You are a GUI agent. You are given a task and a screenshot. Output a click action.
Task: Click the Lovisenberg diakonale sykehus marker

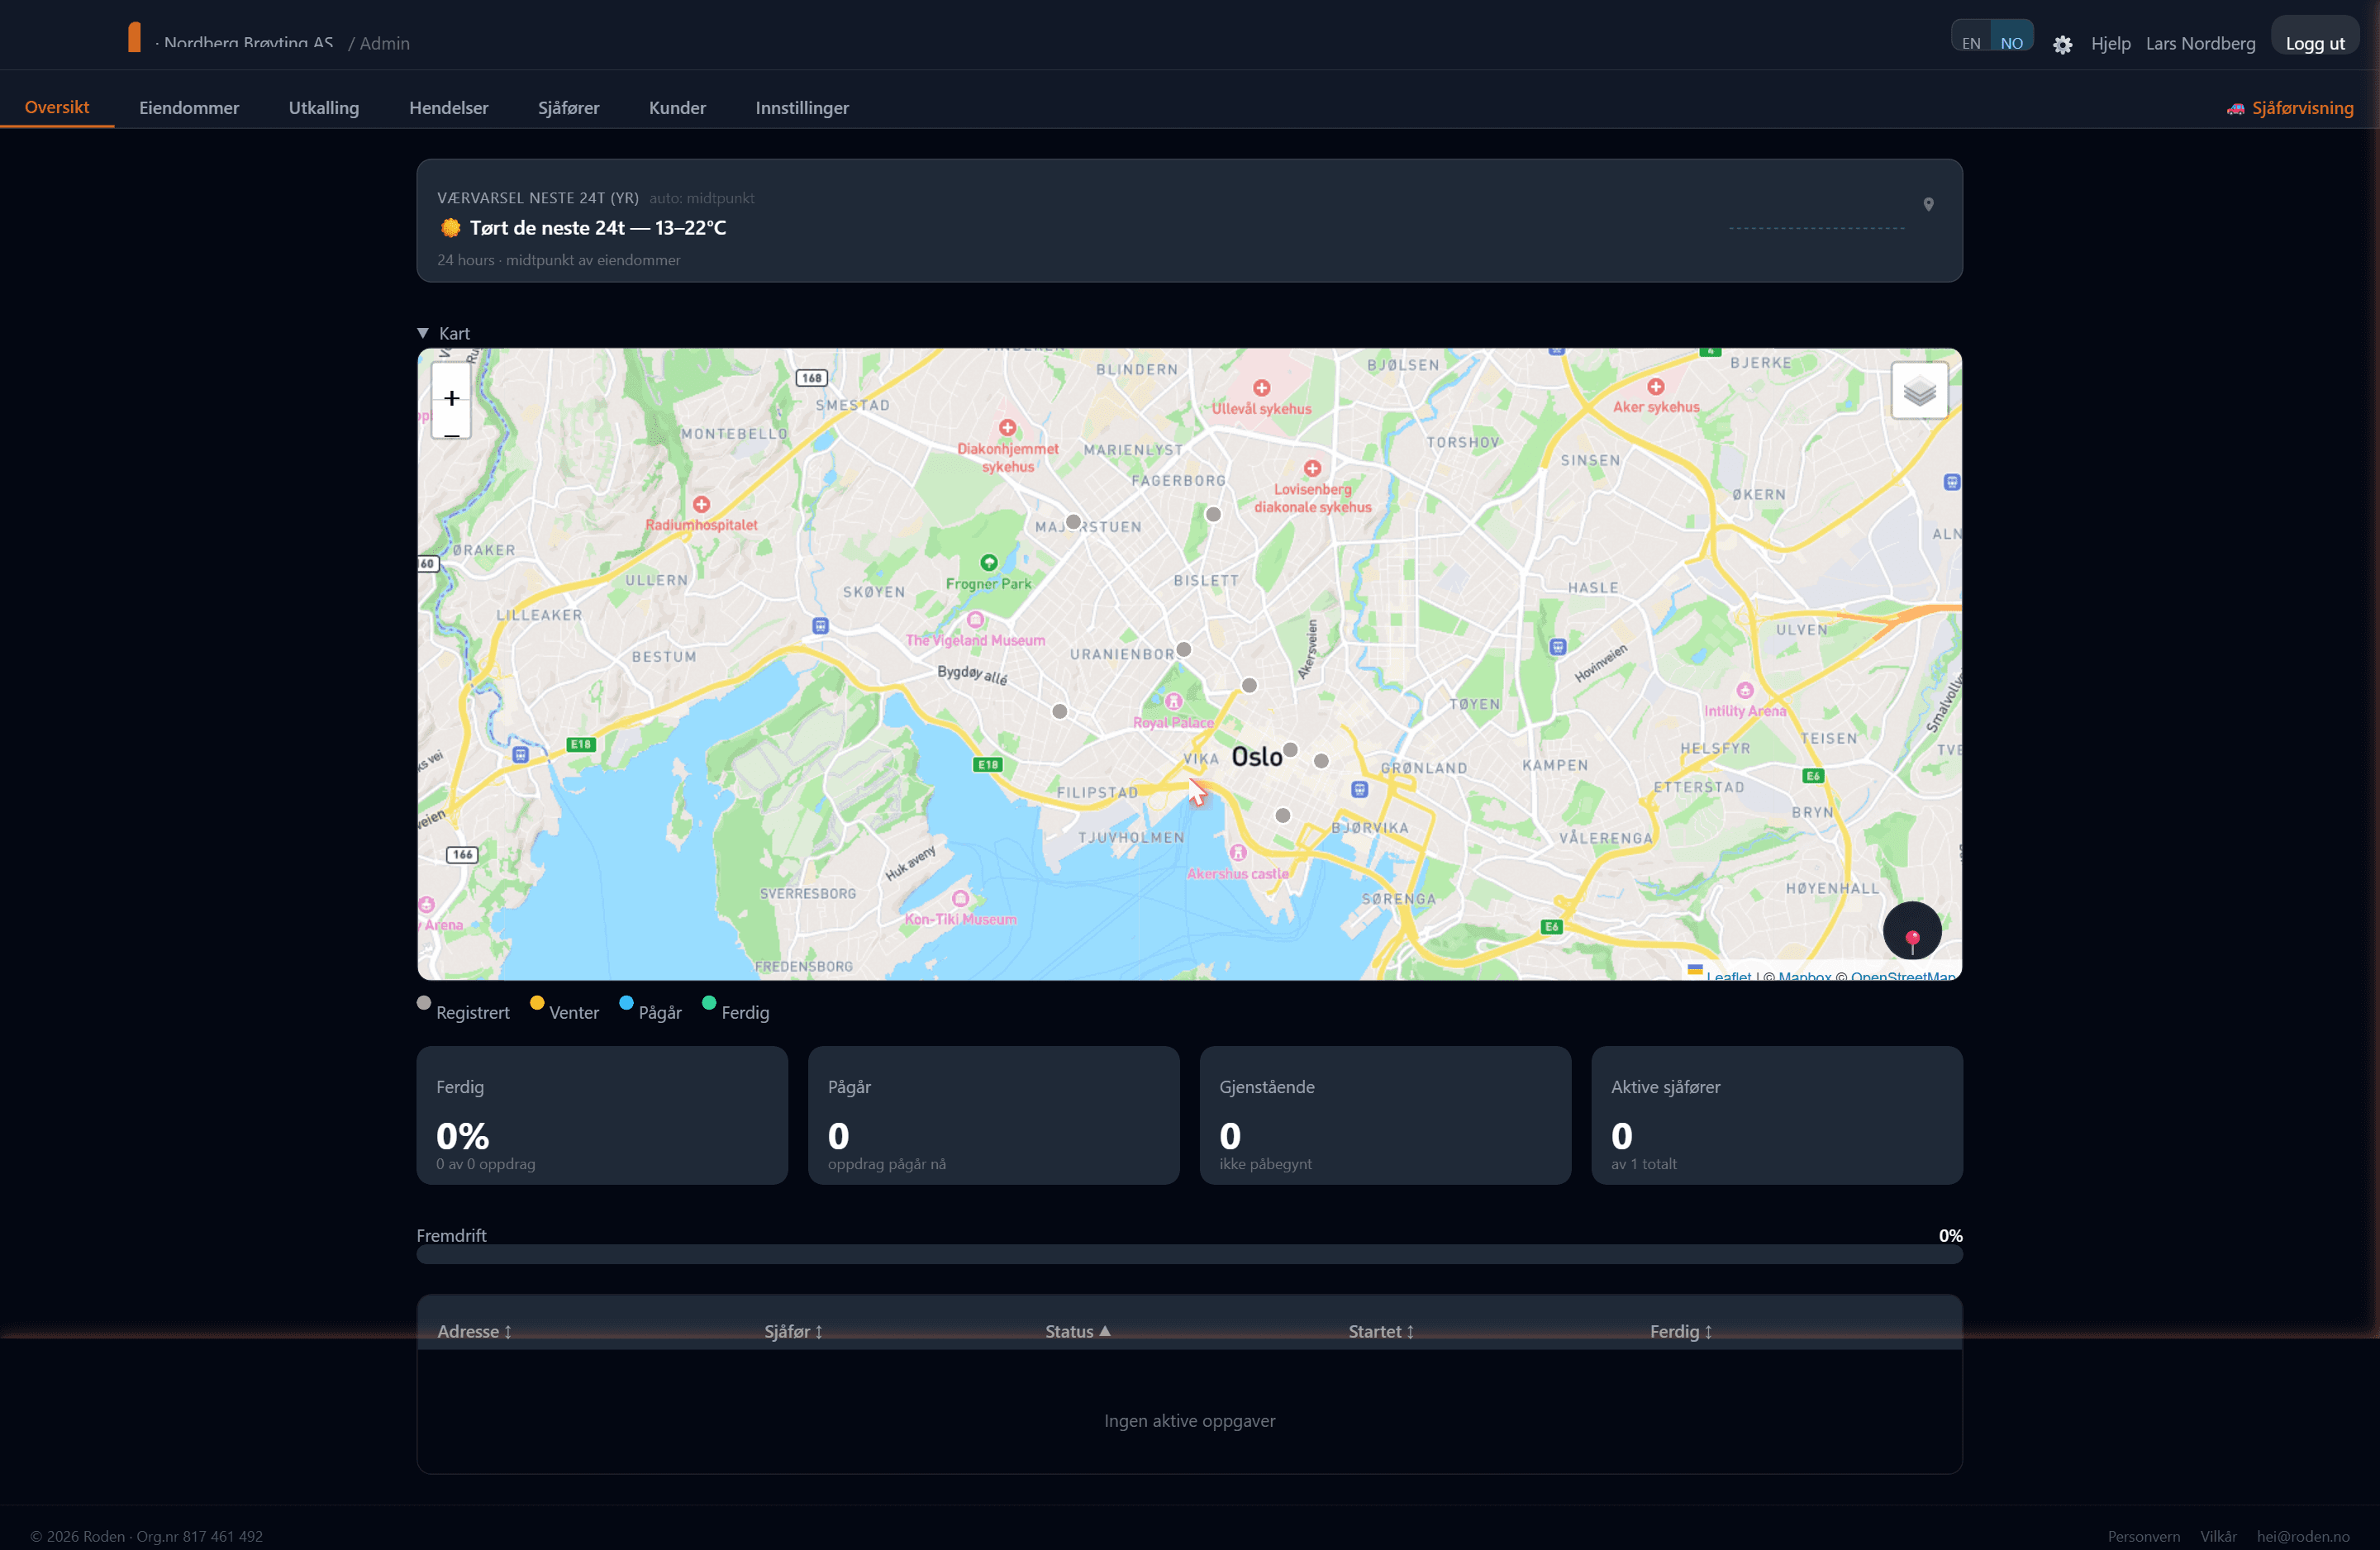click(1313, 468)
